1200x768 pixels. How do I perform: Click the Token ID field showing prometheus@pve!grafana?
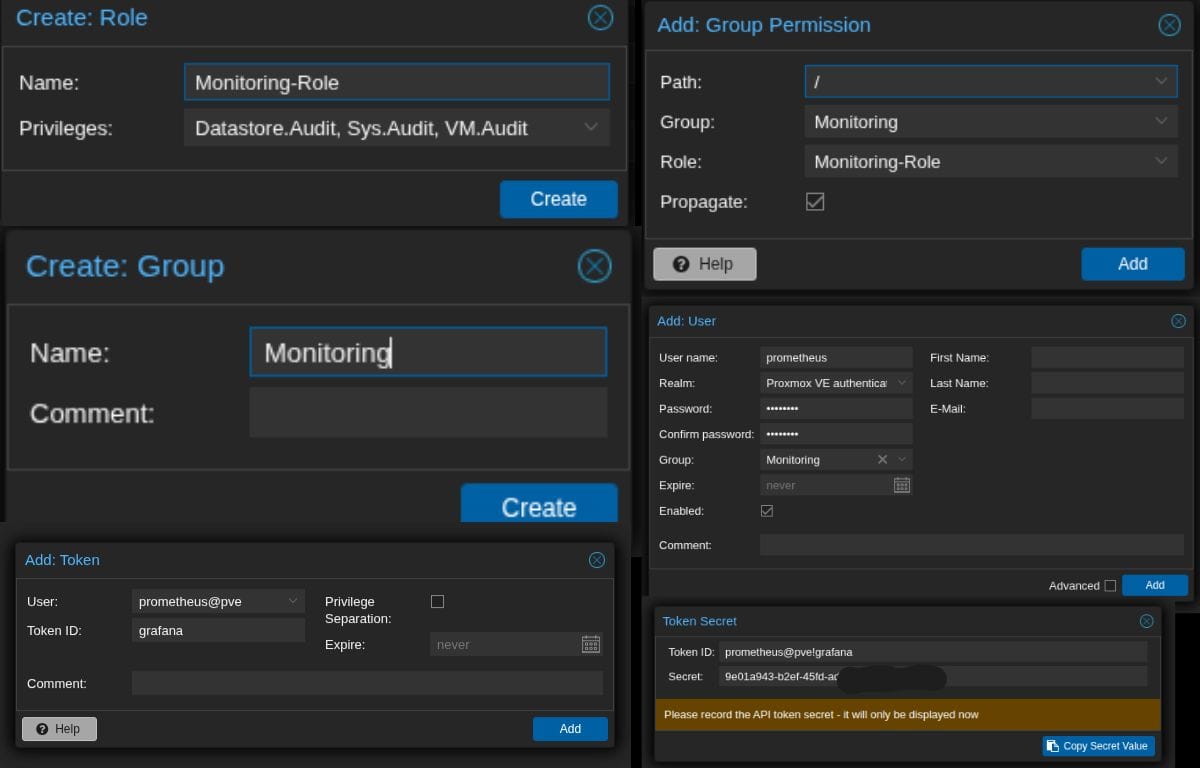[x=933, y=652]
